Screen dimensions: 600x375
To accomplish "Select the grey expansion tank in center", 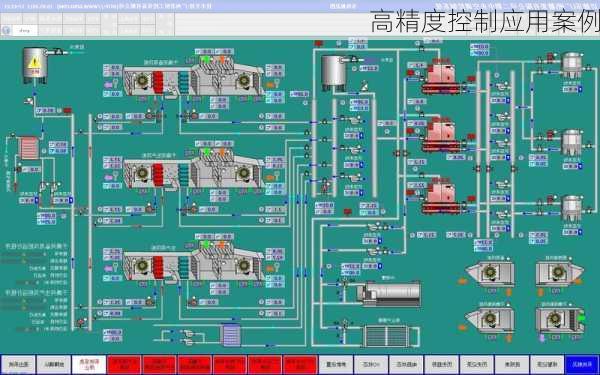I will click(334, 73).
